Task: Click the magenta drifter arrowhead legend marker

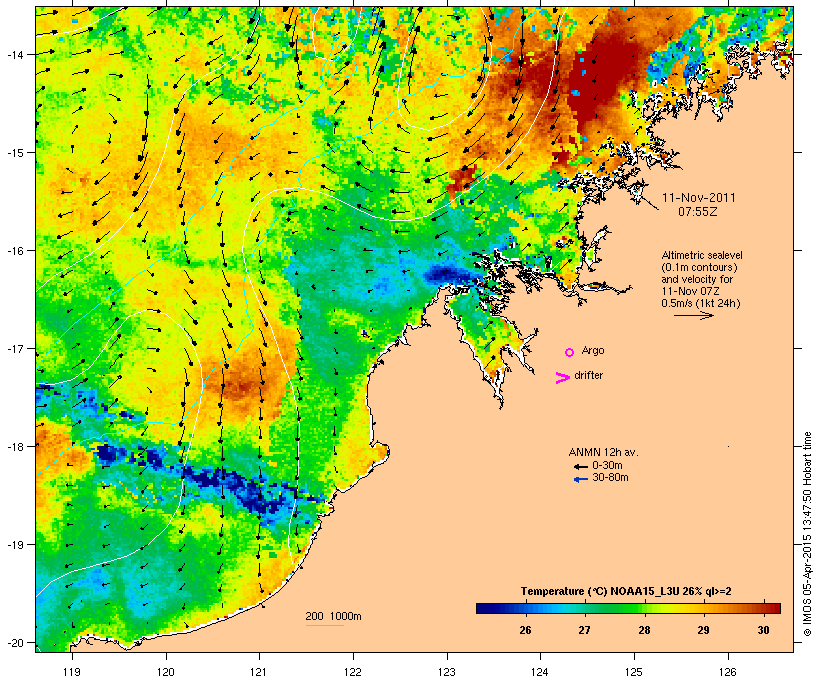Action: [562, 378]
